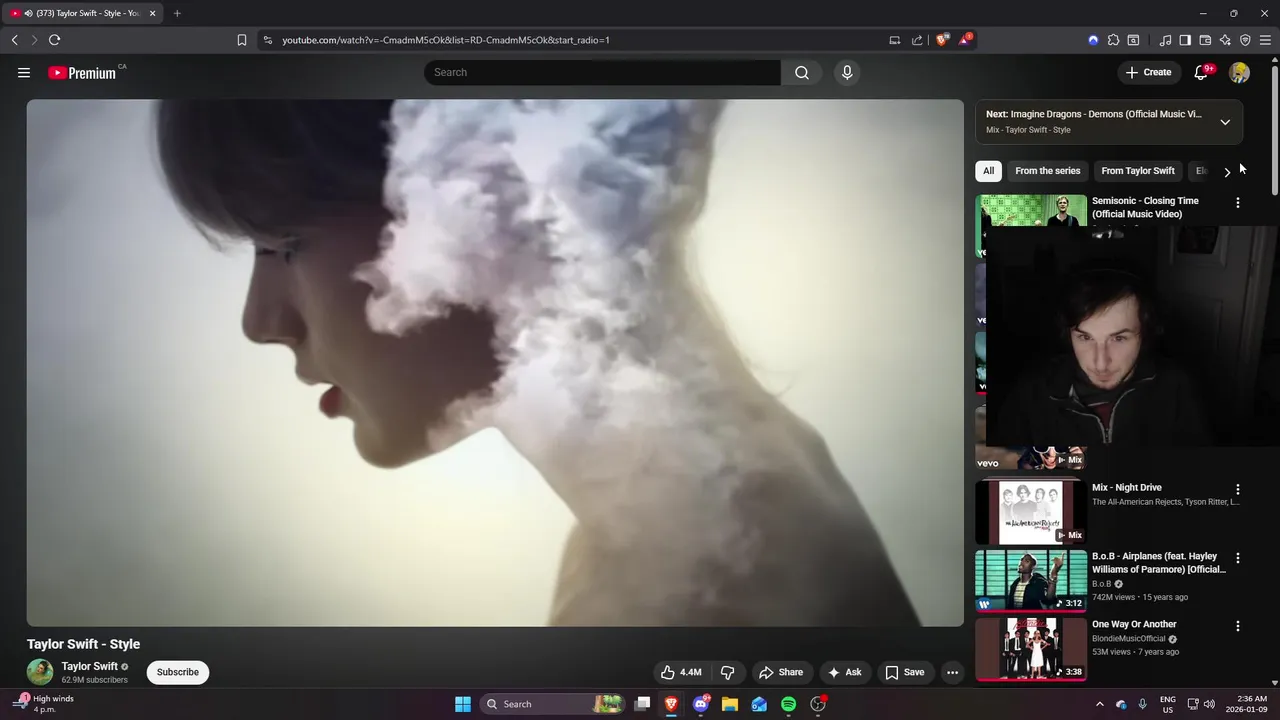Click the search magnifier button
The height and width of the screenshot is (720, 1280).
tap(802, 72)
